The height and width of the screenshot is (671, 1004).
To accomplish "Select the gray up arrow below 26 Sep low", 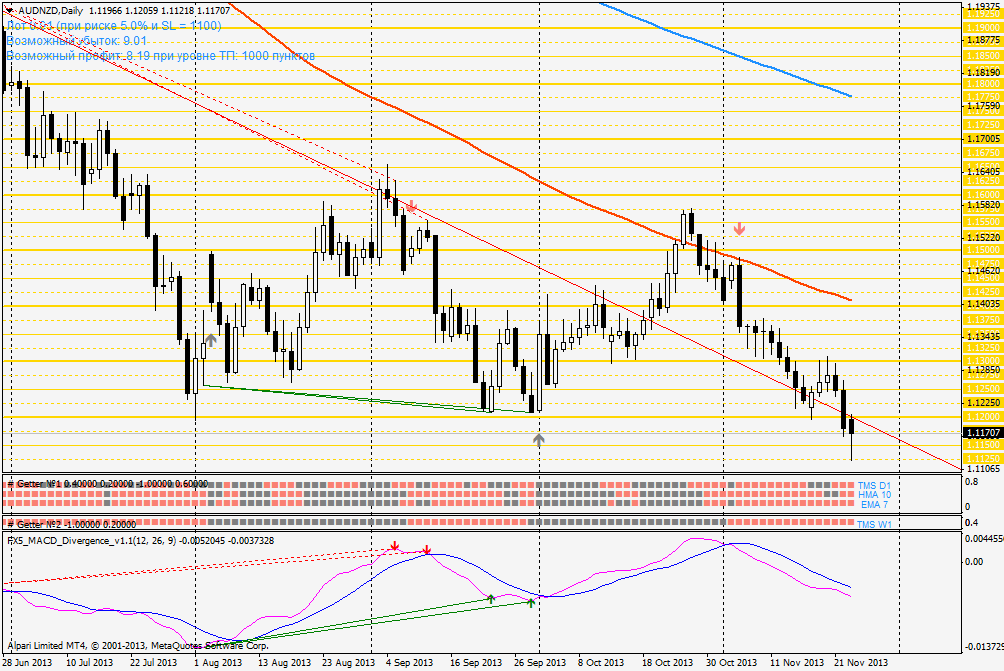I will point(538,440).
